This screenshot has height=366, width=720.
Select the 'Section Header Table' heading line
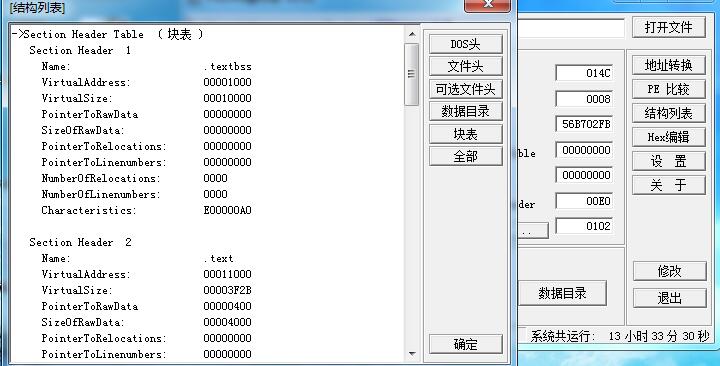coord(107,34)
